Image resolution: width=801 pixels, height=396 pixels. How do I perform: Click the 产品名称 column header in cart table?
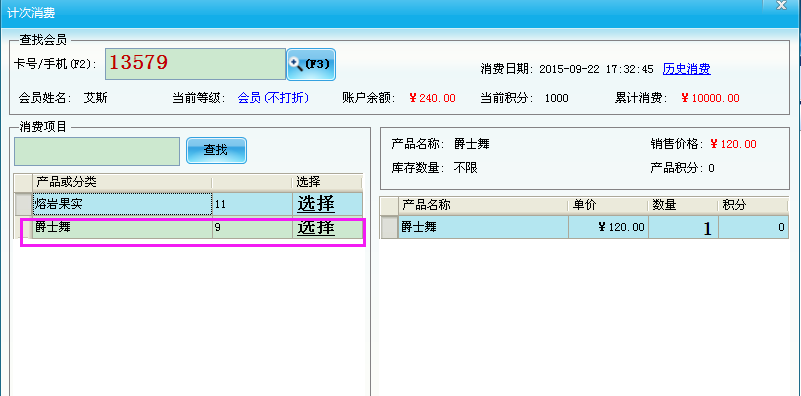pyautogui.click(x=483, y=205)
